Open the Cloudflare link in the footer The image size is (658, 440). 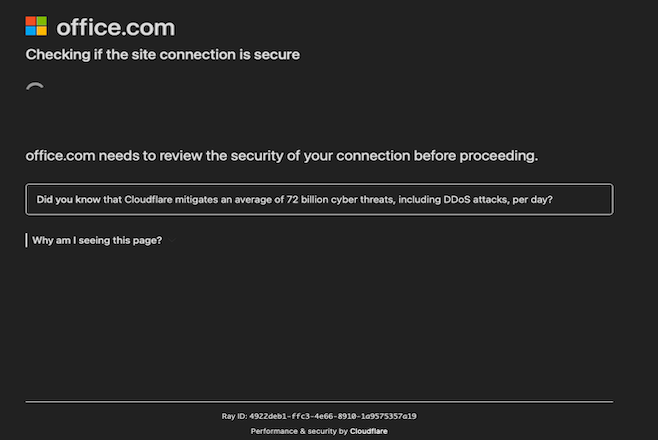[x=368, y=431]
